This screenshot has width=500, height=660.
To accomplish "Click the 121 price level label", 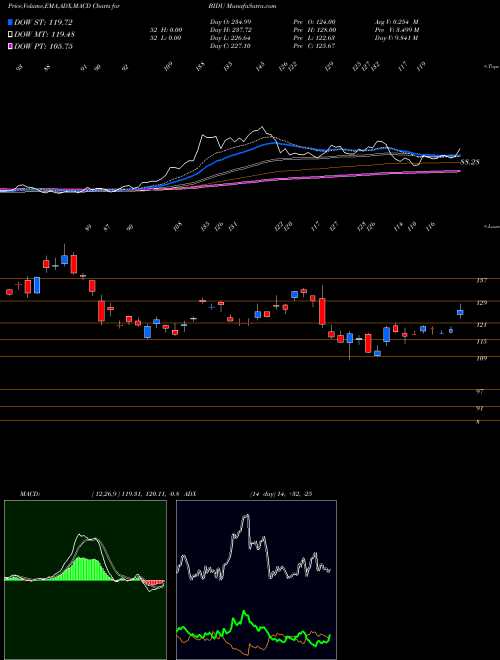I will [x=481, y=325].
